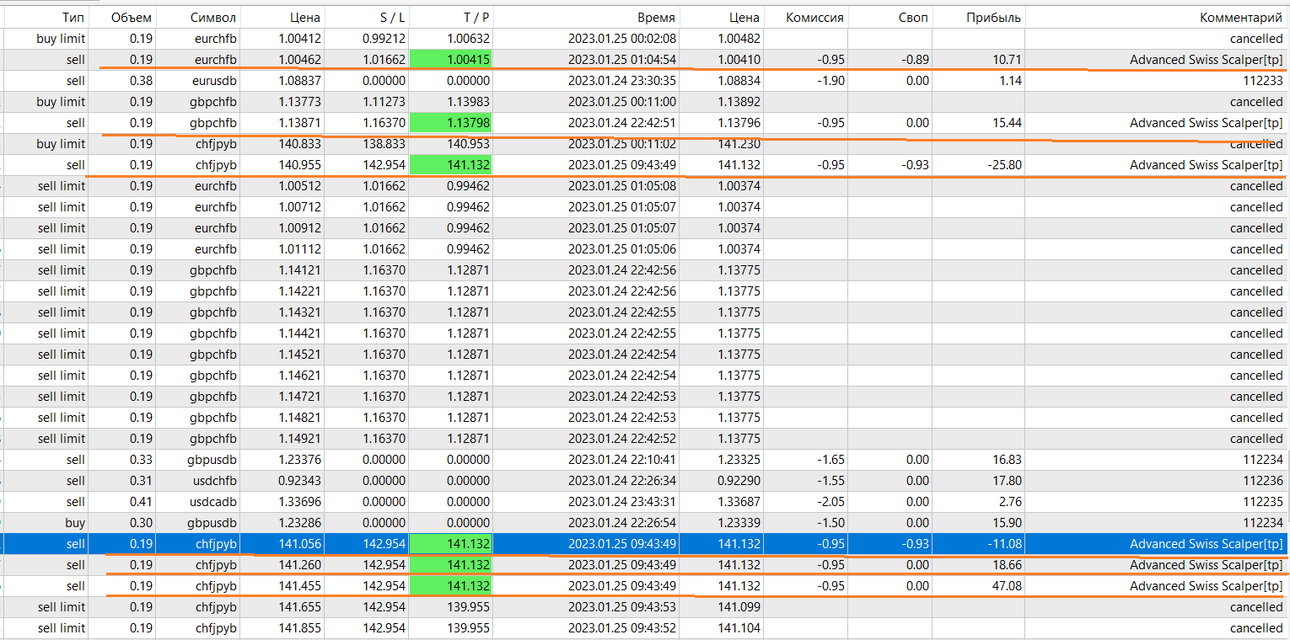
Task: Click the price 1.00412
Action: pos(298,39)
